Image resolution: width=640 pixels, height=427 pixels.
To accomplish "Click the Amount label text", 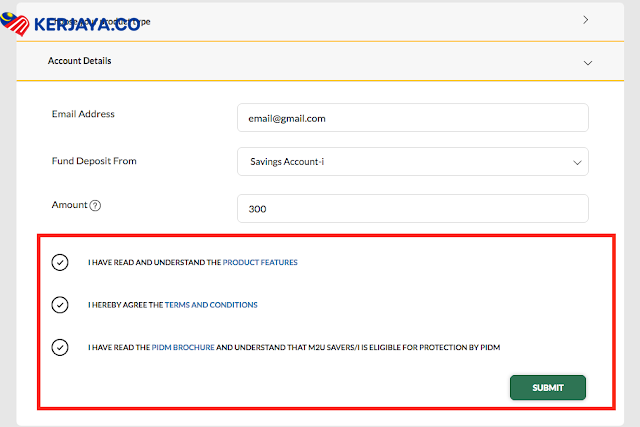I will coord(69,205).
